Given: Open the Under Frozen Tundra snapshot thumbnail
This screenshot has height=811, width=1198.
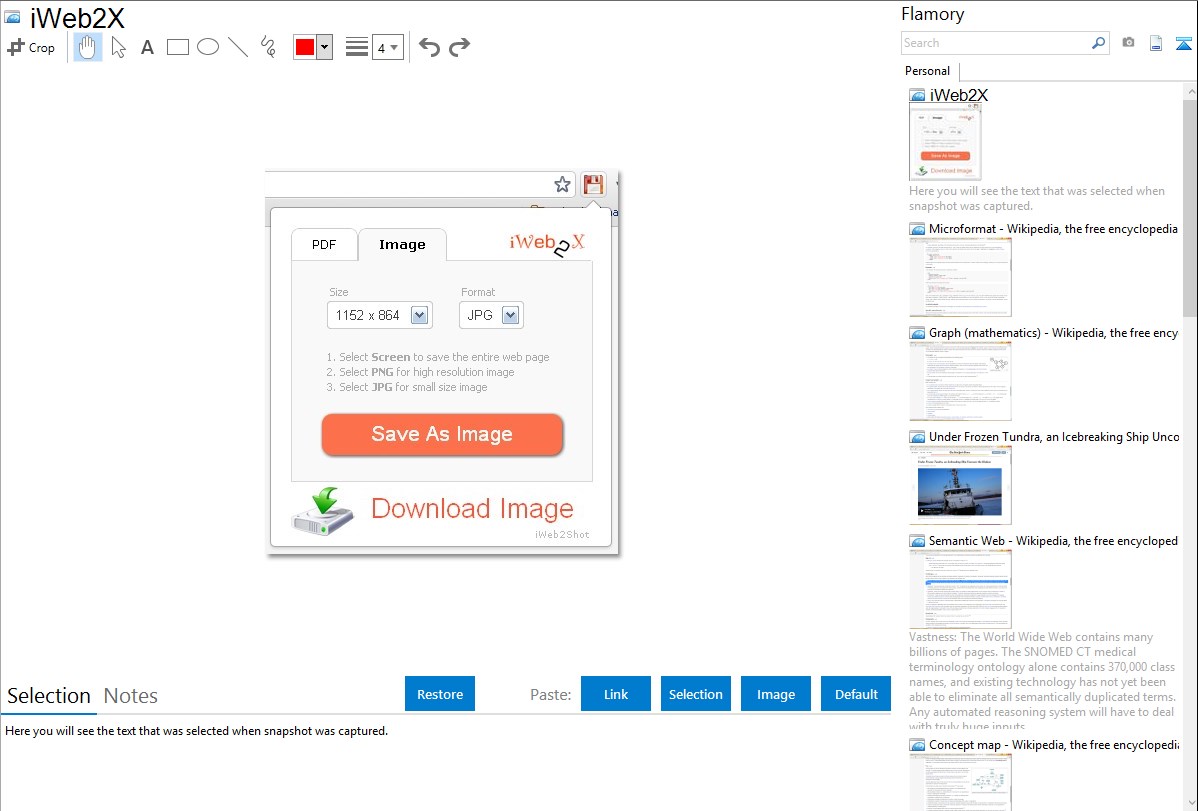Looking at the screenshot, I should (x=960, y=485).
